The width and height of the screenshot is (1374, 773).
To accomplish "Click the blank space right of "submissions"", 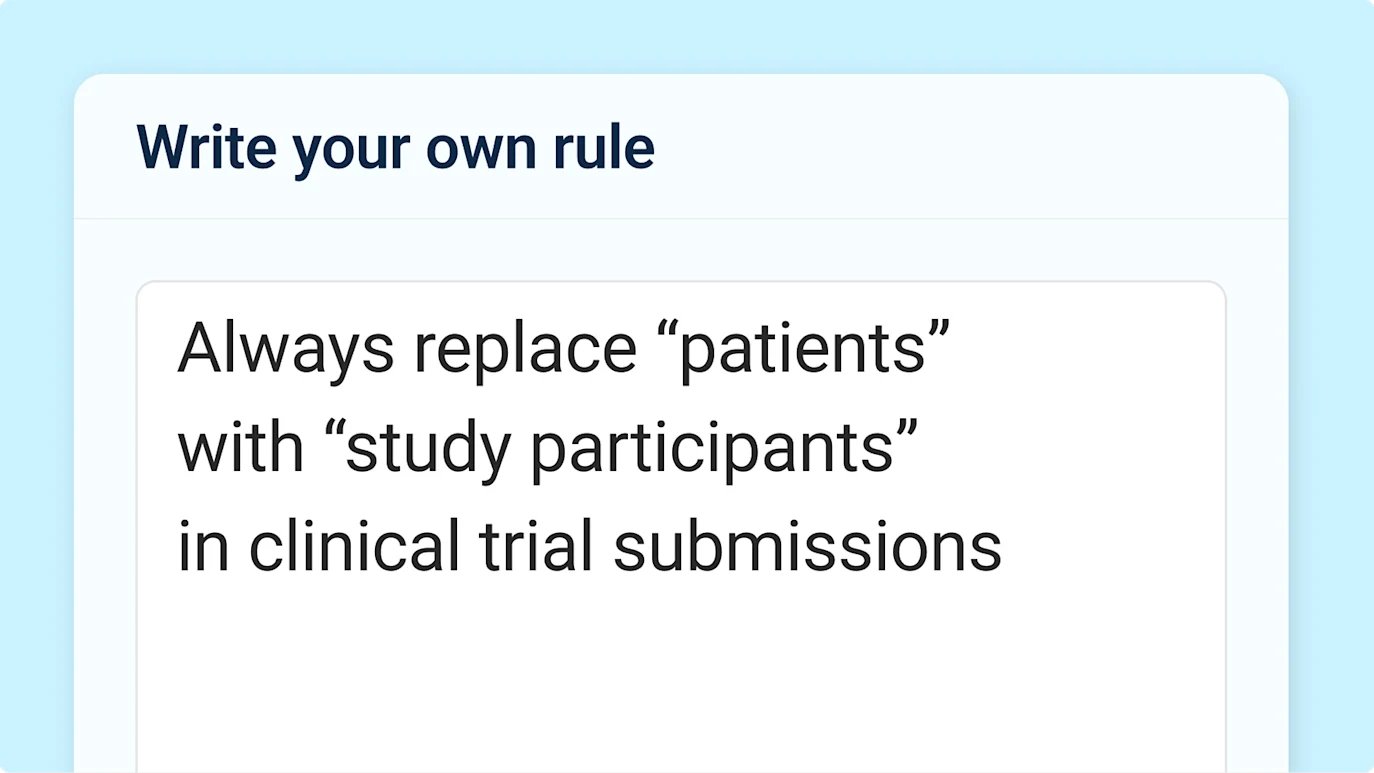I will click(1110, 546).
